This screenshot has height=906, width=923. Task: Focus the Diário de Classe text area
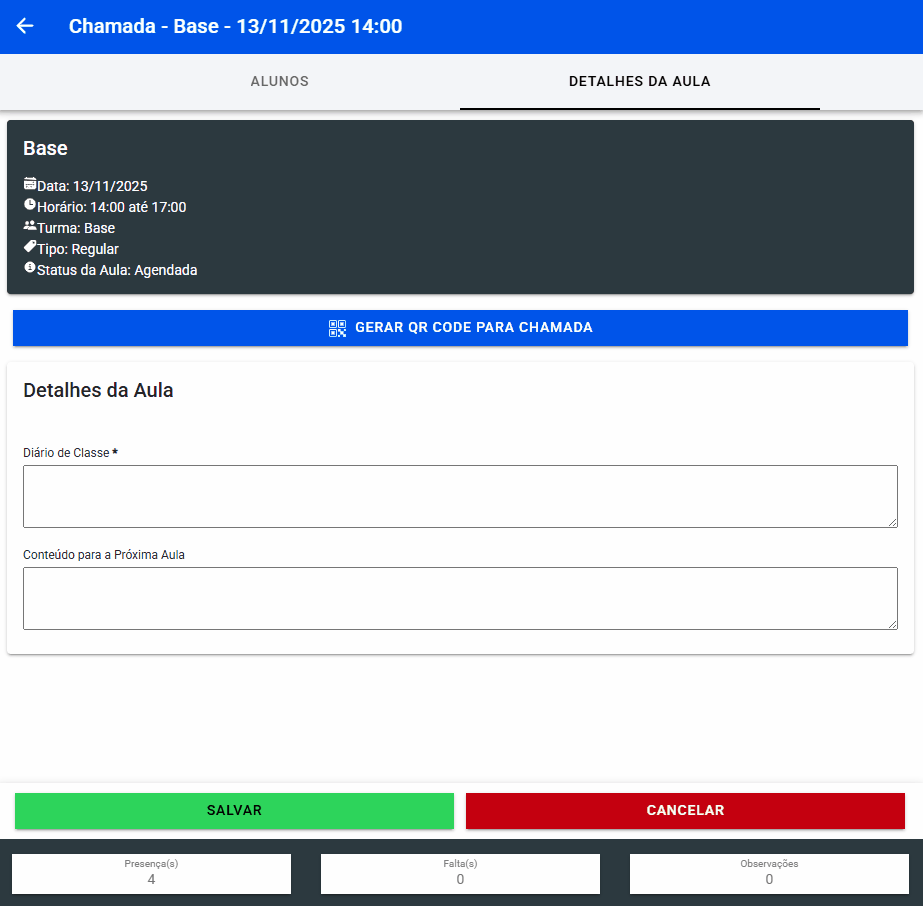coord(460,496)
